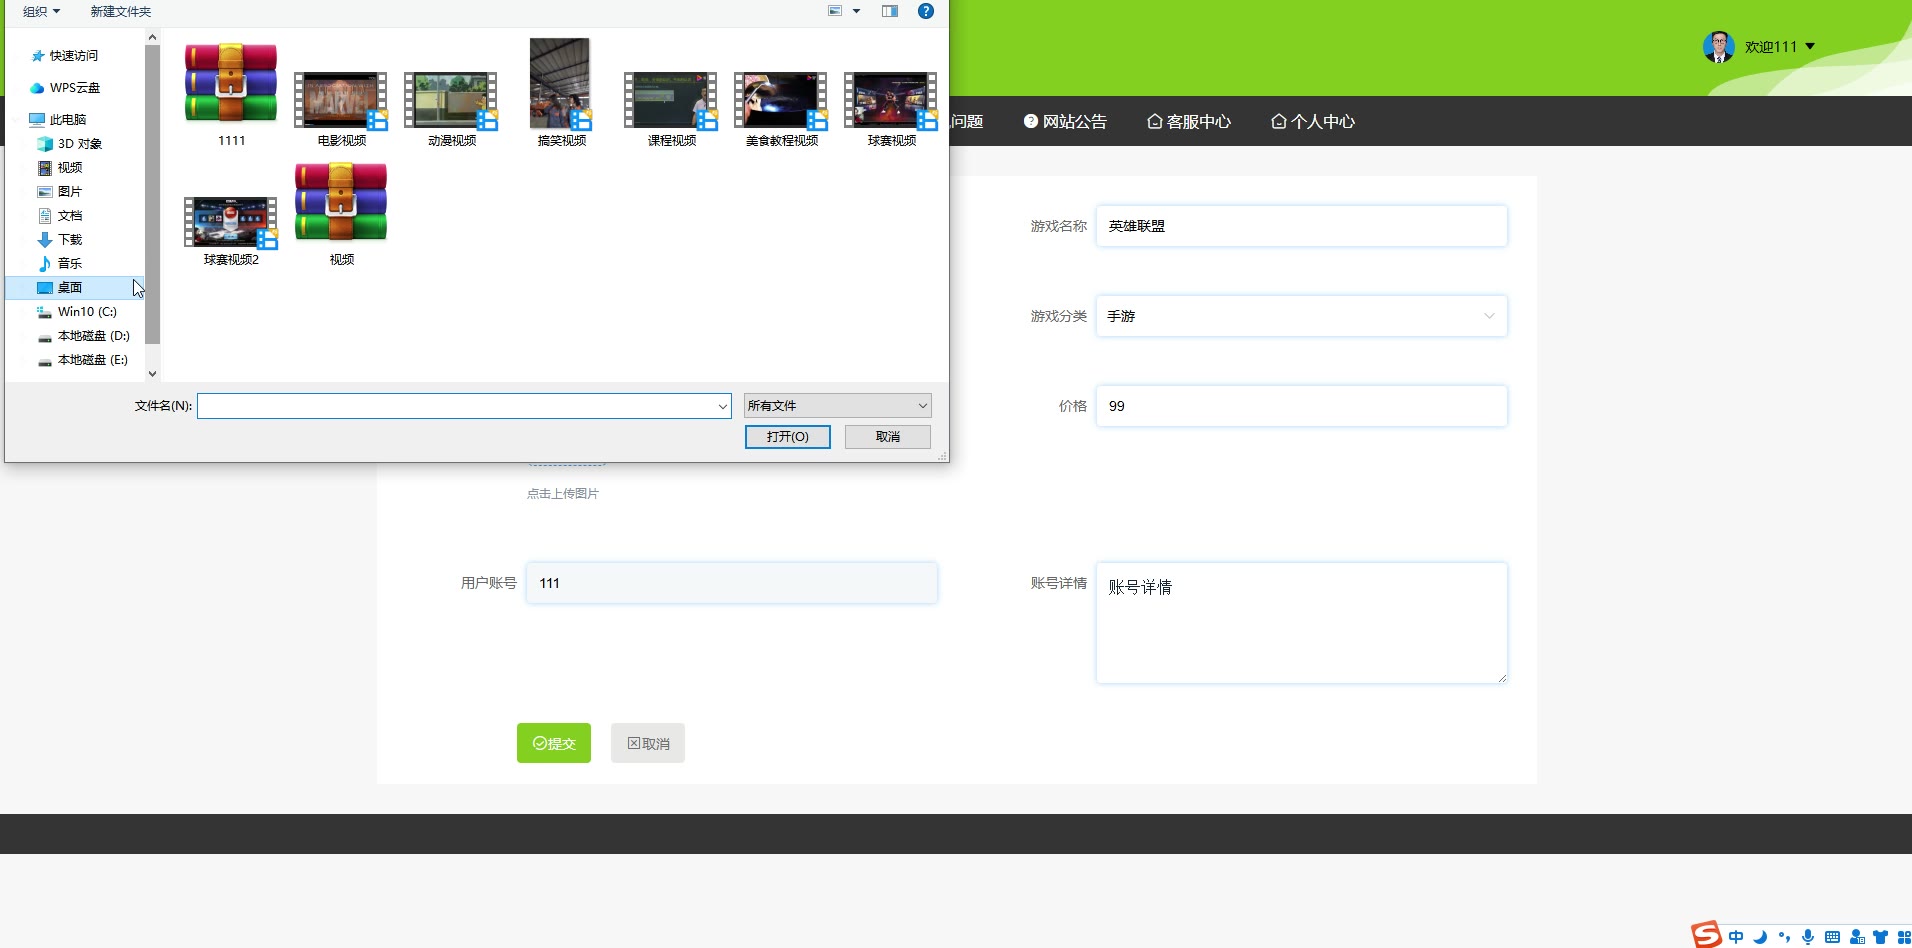Click the grey 取消 form button
Viewport: 1912px width, 948px height.
tap(648, 743)
